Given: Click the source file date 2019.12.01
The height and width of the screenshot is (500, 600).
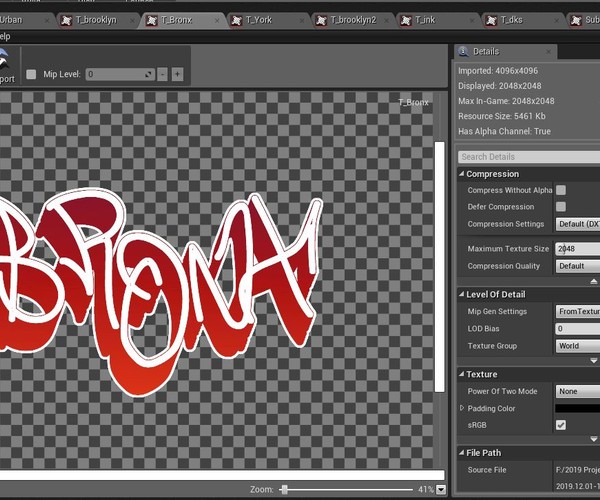Looking at the screenshot, I should (578, 487).
